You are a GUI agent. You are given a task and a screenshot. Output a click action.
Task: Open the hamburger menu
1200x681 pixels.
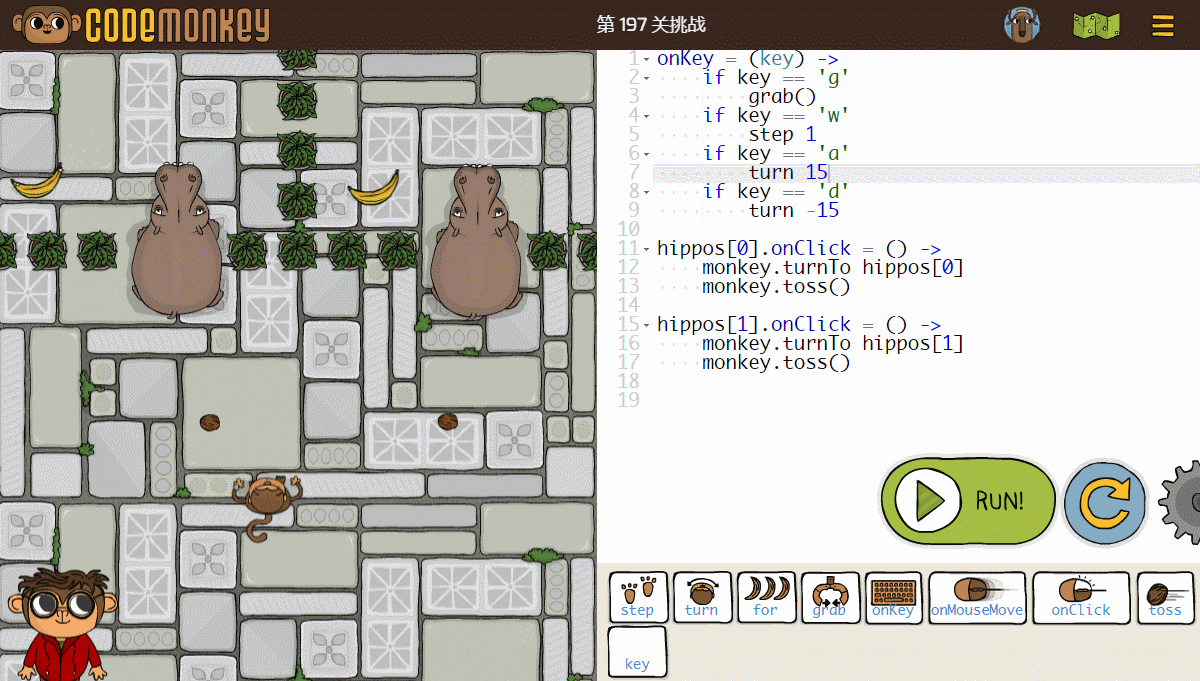pyautogui.click(x=1163, y=25)
